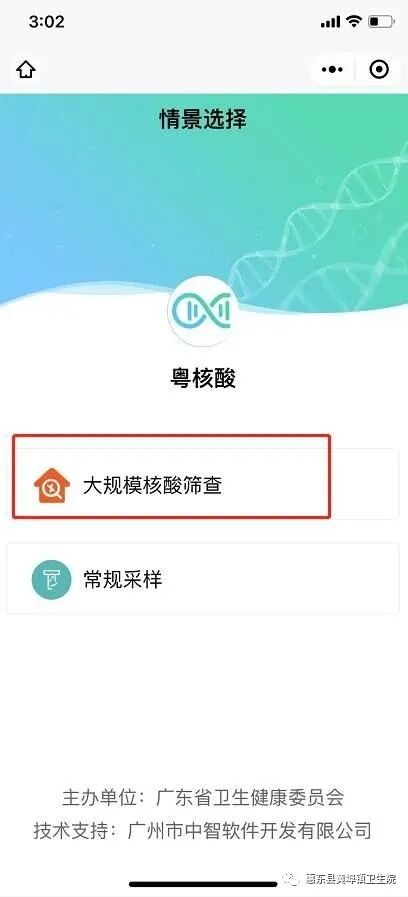Select 常规采样 option
This screenshot has height=897, width=408.
[203, 578]
